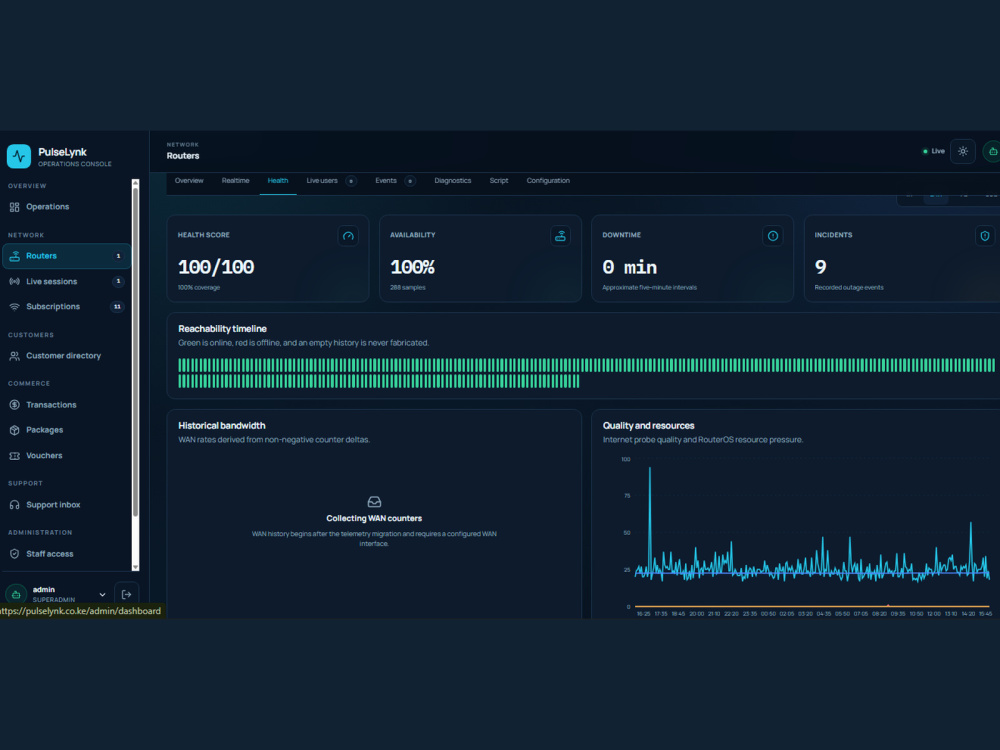
Task: Click the Routers router icon in sidebar
Action: click(x=15, y=256)
